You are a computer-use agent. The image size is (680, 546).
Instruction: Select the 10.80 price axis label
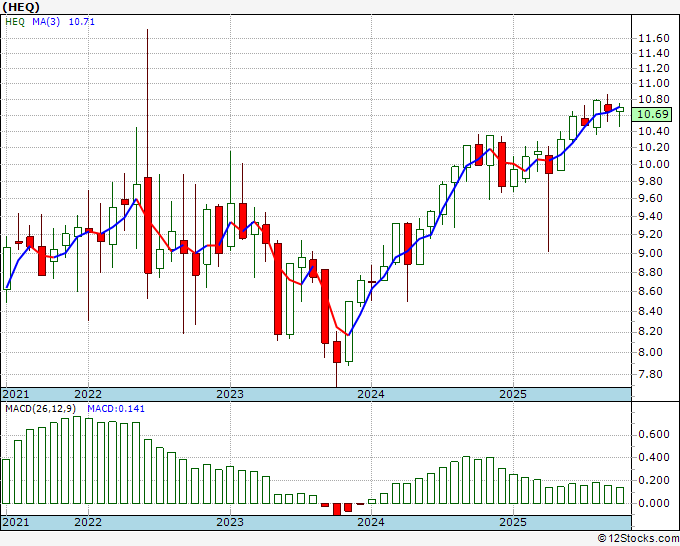coord(654,100)
